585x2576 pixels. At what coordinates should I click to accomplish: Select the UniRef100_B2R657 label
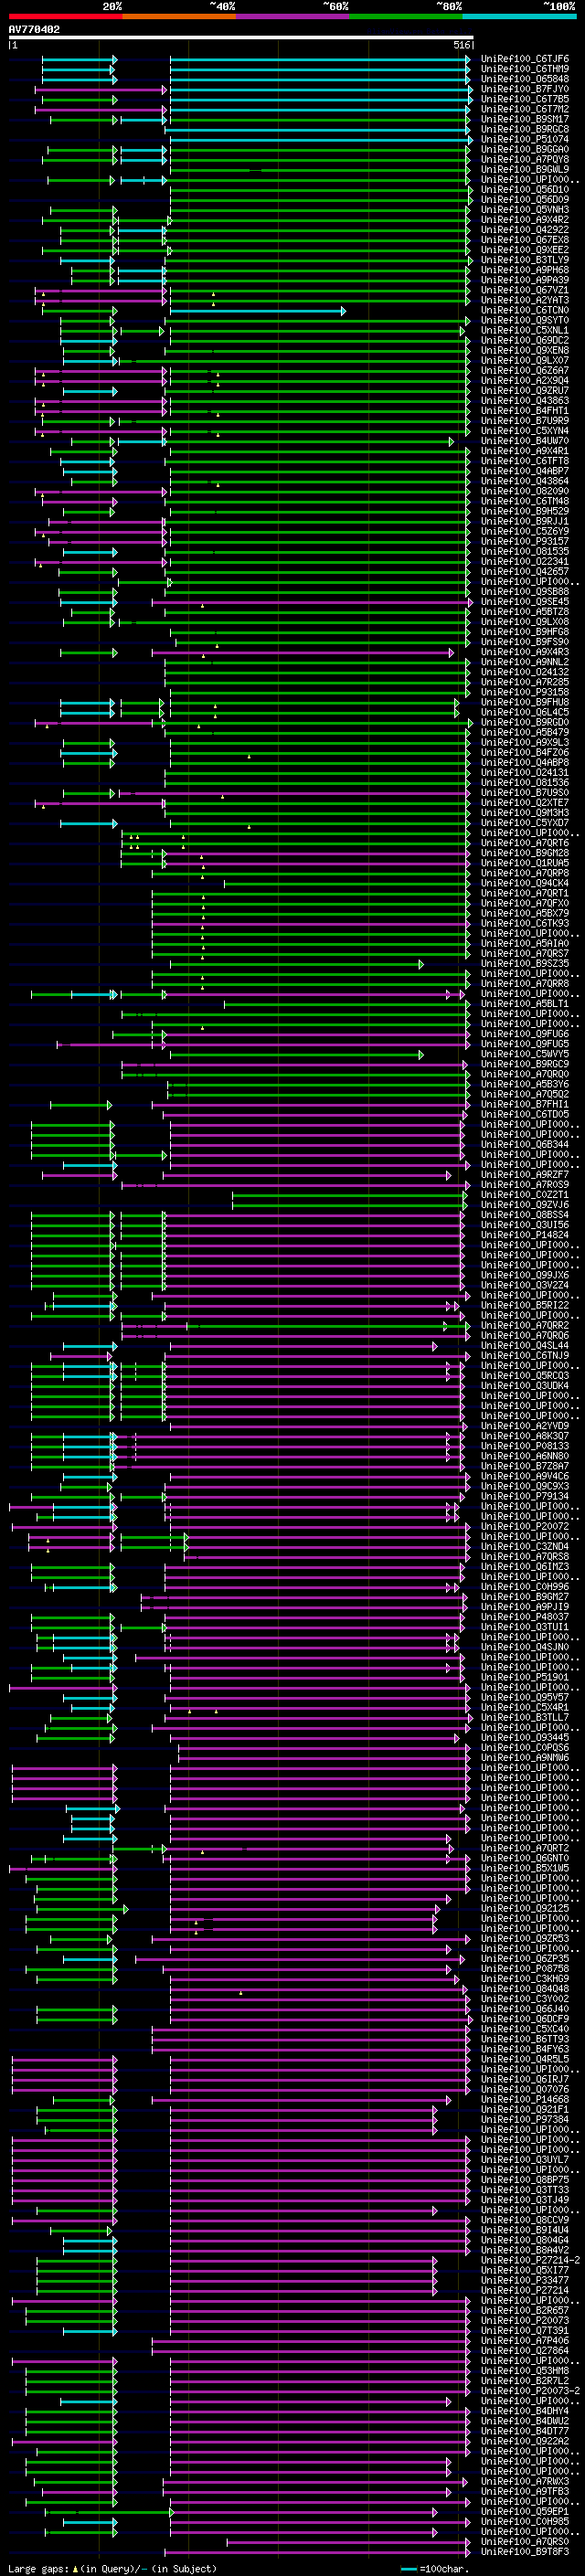[525, 2311]
